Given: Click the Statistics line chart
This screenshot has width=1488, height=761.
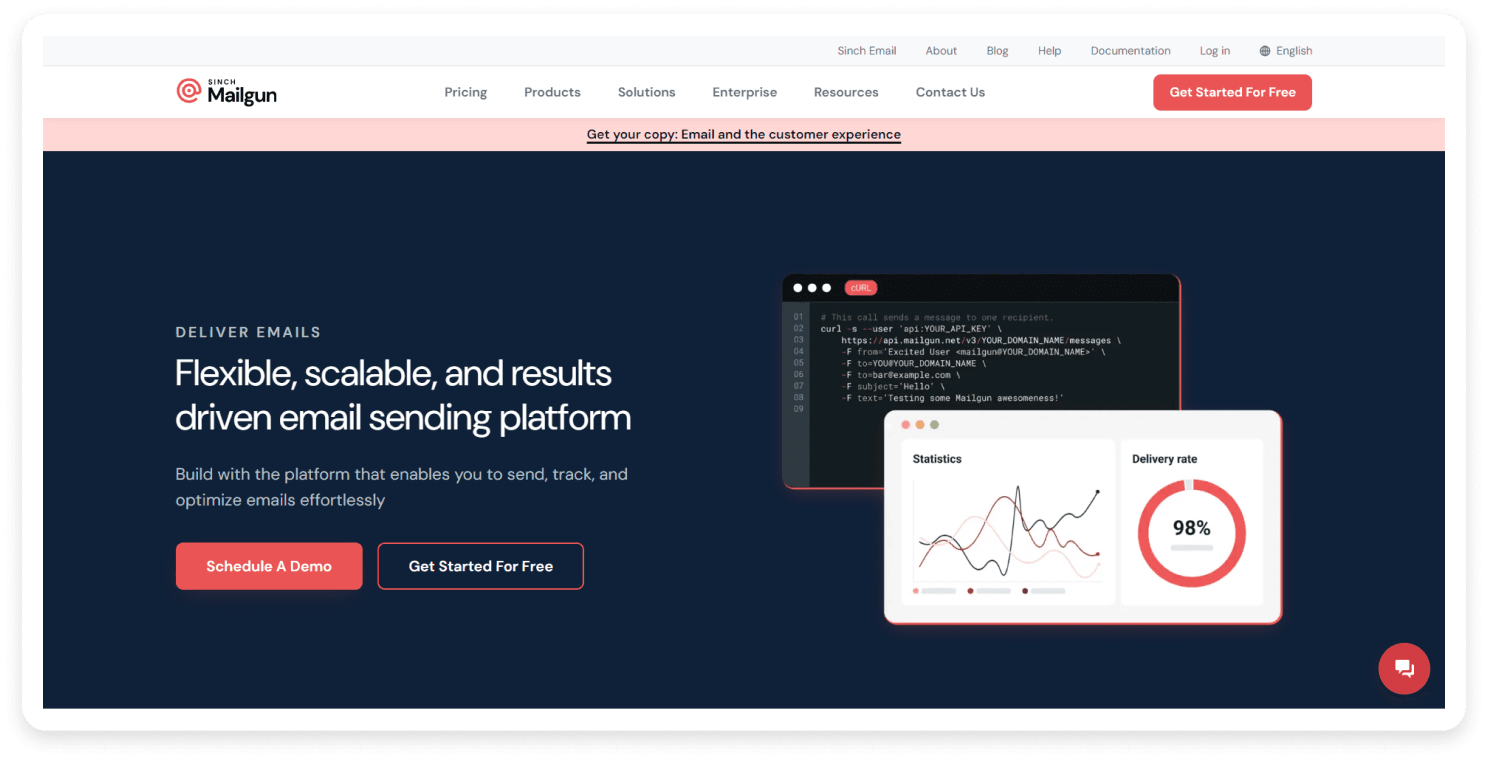Looking at the screenshot, I should (x=1008, y=532).
